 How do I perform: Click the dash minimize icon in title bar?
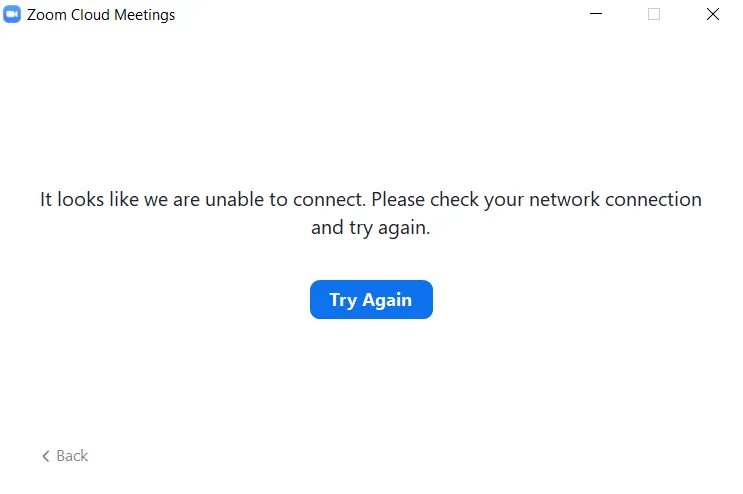coord(596,14)
